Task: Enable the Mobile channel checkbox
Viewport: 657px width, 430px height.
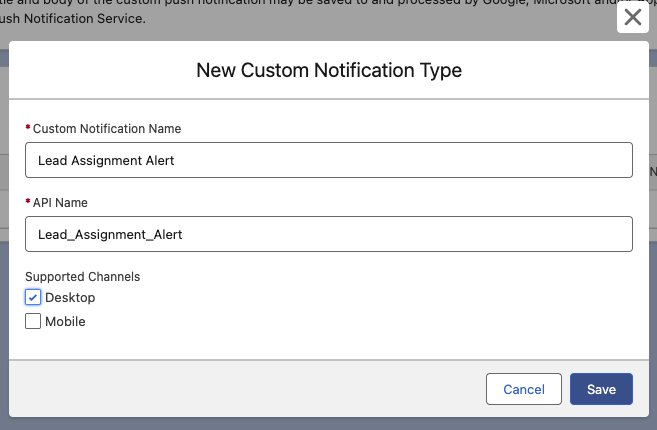Action: pos(33,322)
